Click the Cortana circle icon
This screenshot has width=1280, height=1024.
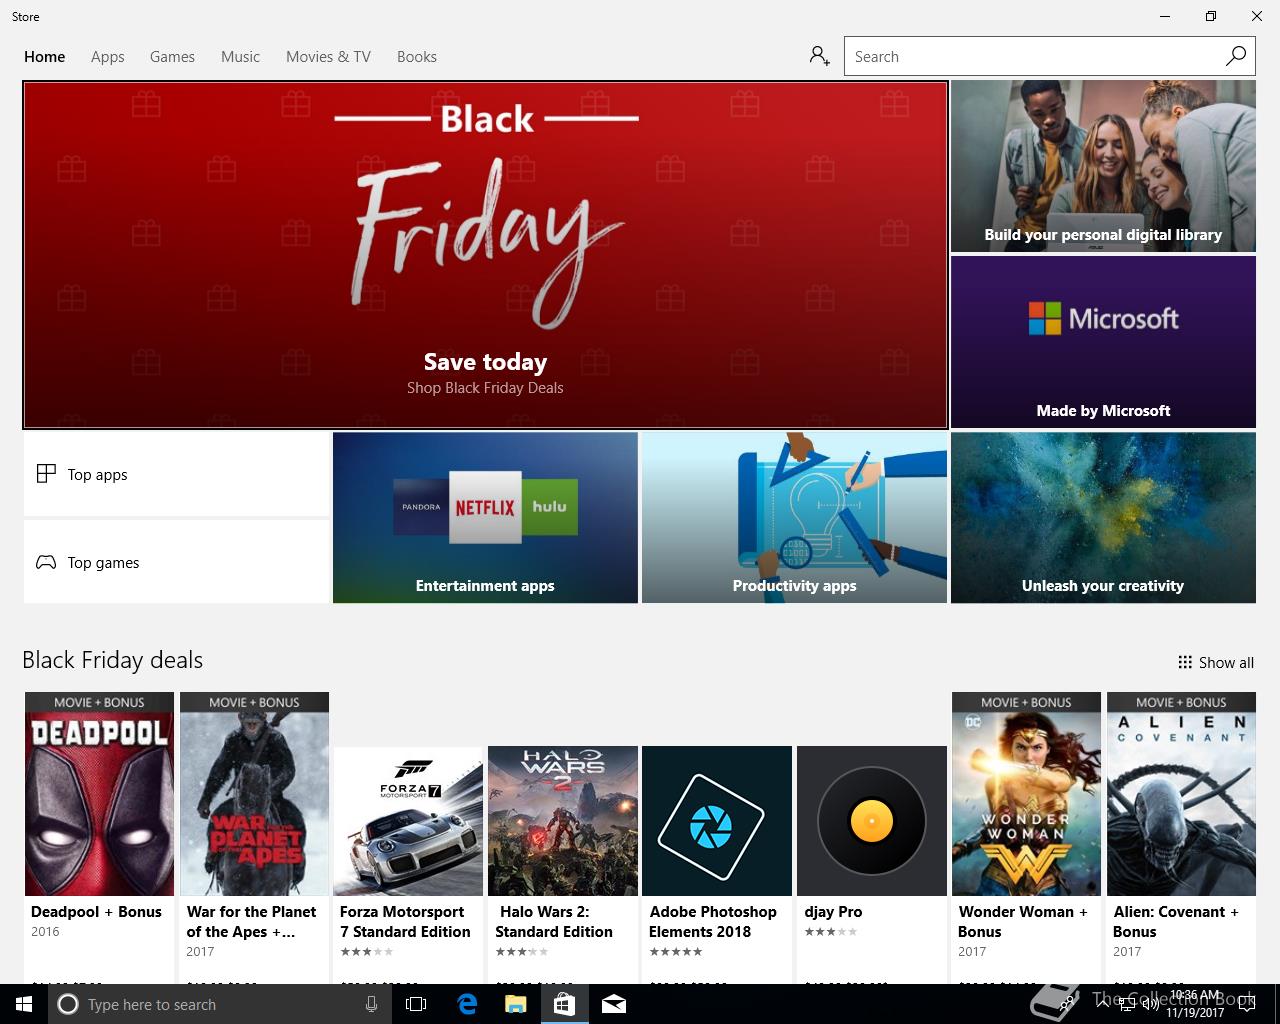(x=68, y=1004)
